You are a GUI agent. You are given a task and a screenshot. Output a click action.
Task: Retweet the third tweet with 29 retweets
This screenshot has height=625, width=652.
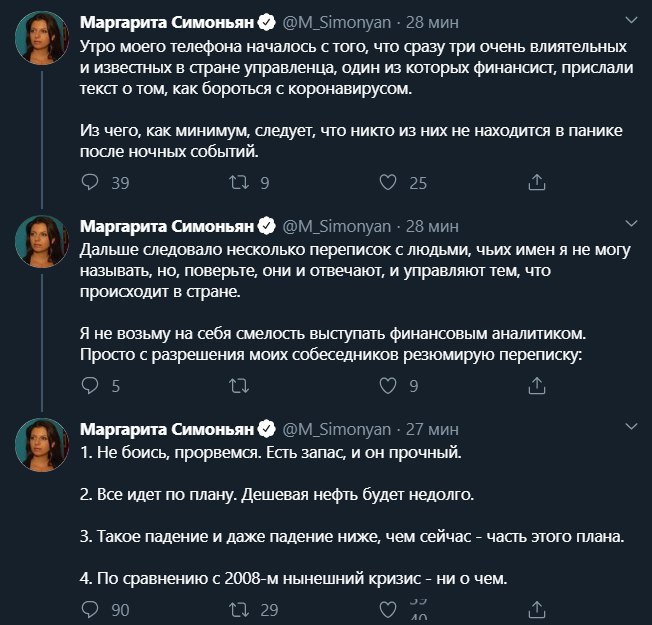(x=239, y=610)
